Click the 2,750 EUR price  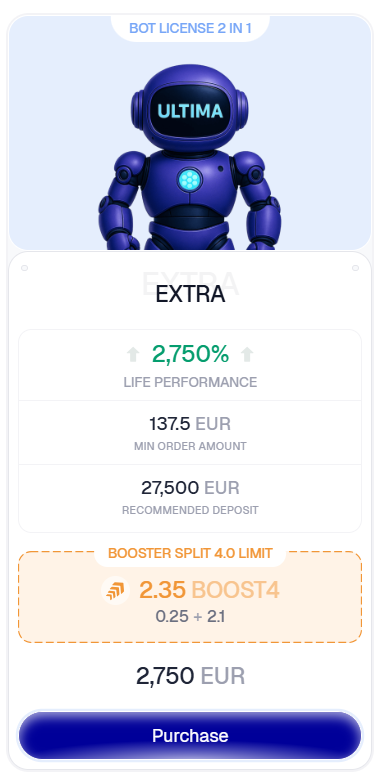coord(190,676)
